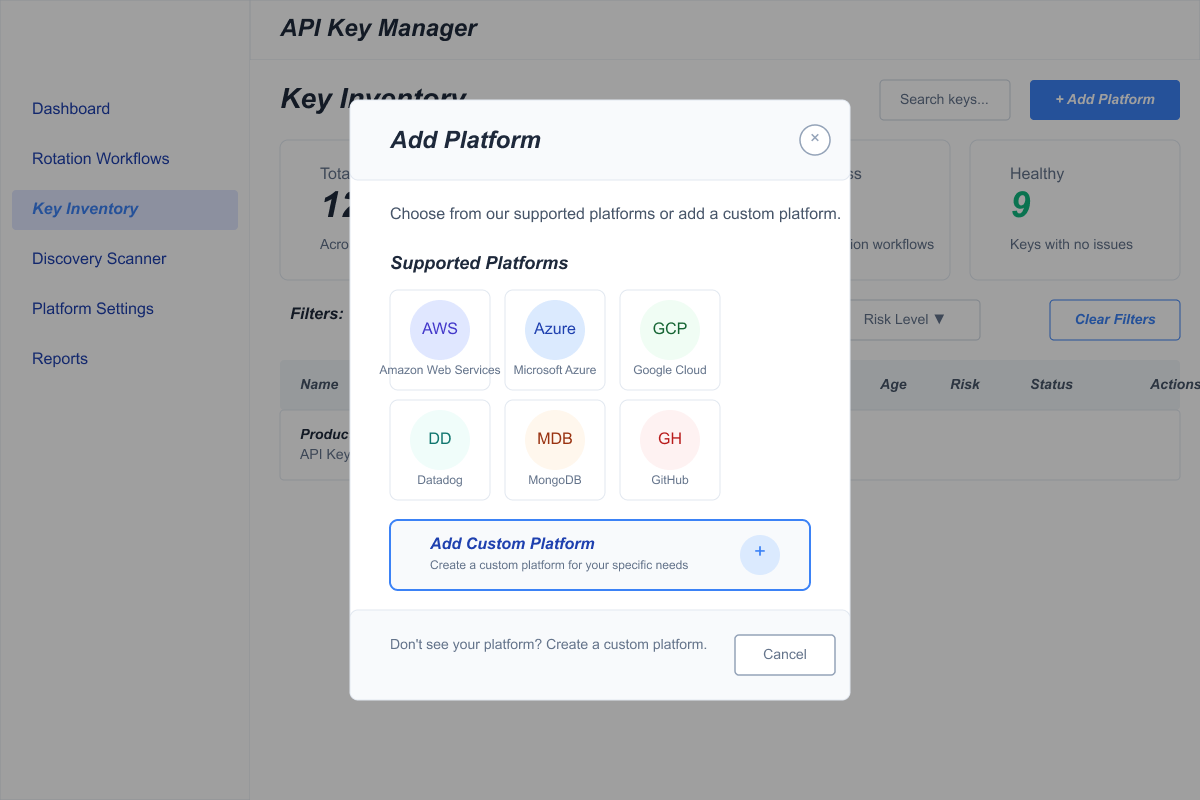Screen dimensions: 1200x800
Task: Close the Add Platform dialog with X
Action: [815, 139]
